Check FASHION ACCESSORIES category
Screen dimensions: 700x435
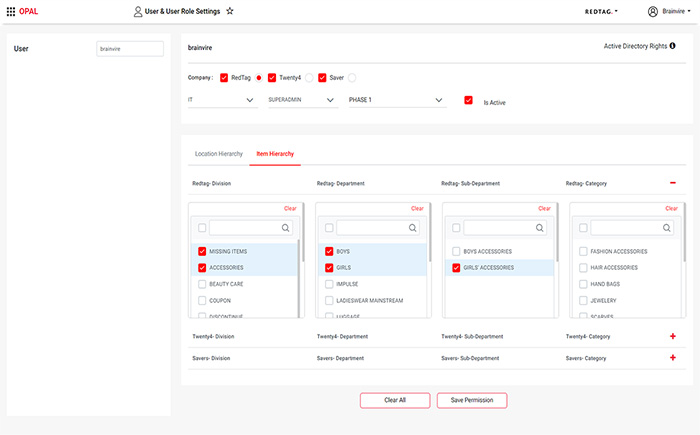pos(583,251)
